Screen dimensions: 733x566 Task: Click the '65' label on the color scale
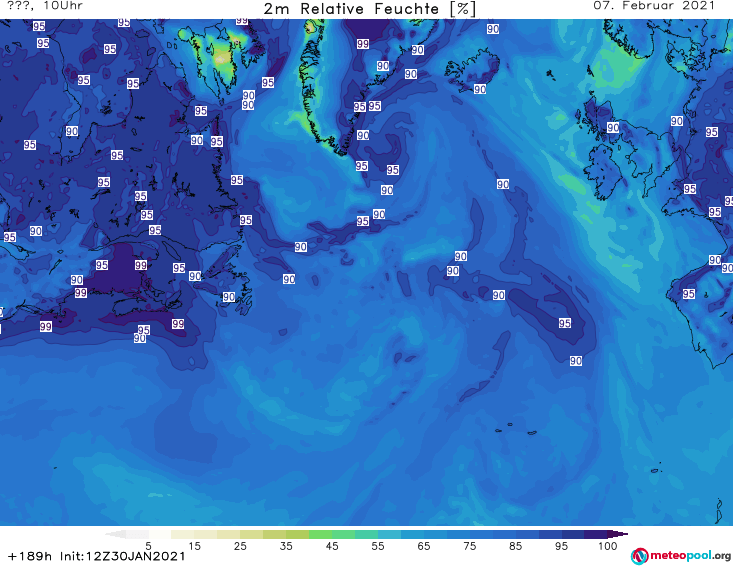[424, 546]
